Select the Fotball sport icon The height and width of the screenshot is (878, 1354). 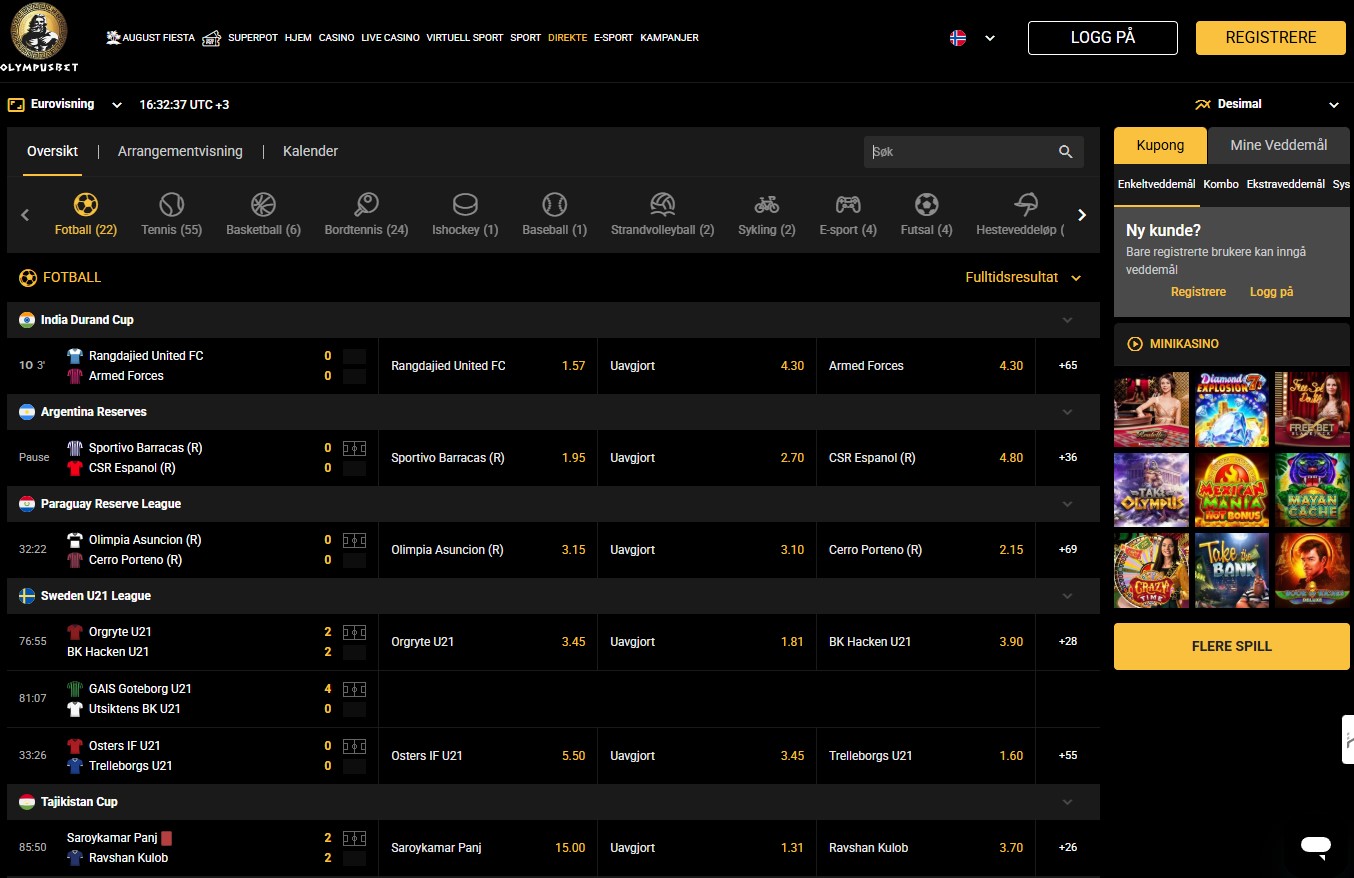86,205
